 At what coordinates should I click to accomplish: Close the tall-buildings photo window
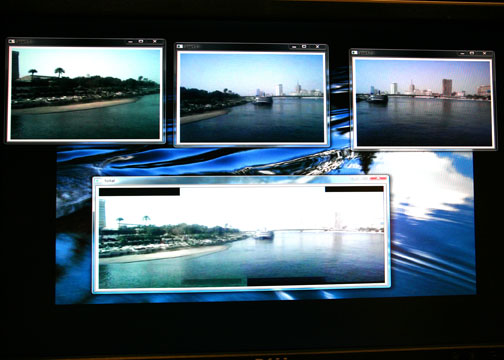pyautogui.click(x=484, y=53)
